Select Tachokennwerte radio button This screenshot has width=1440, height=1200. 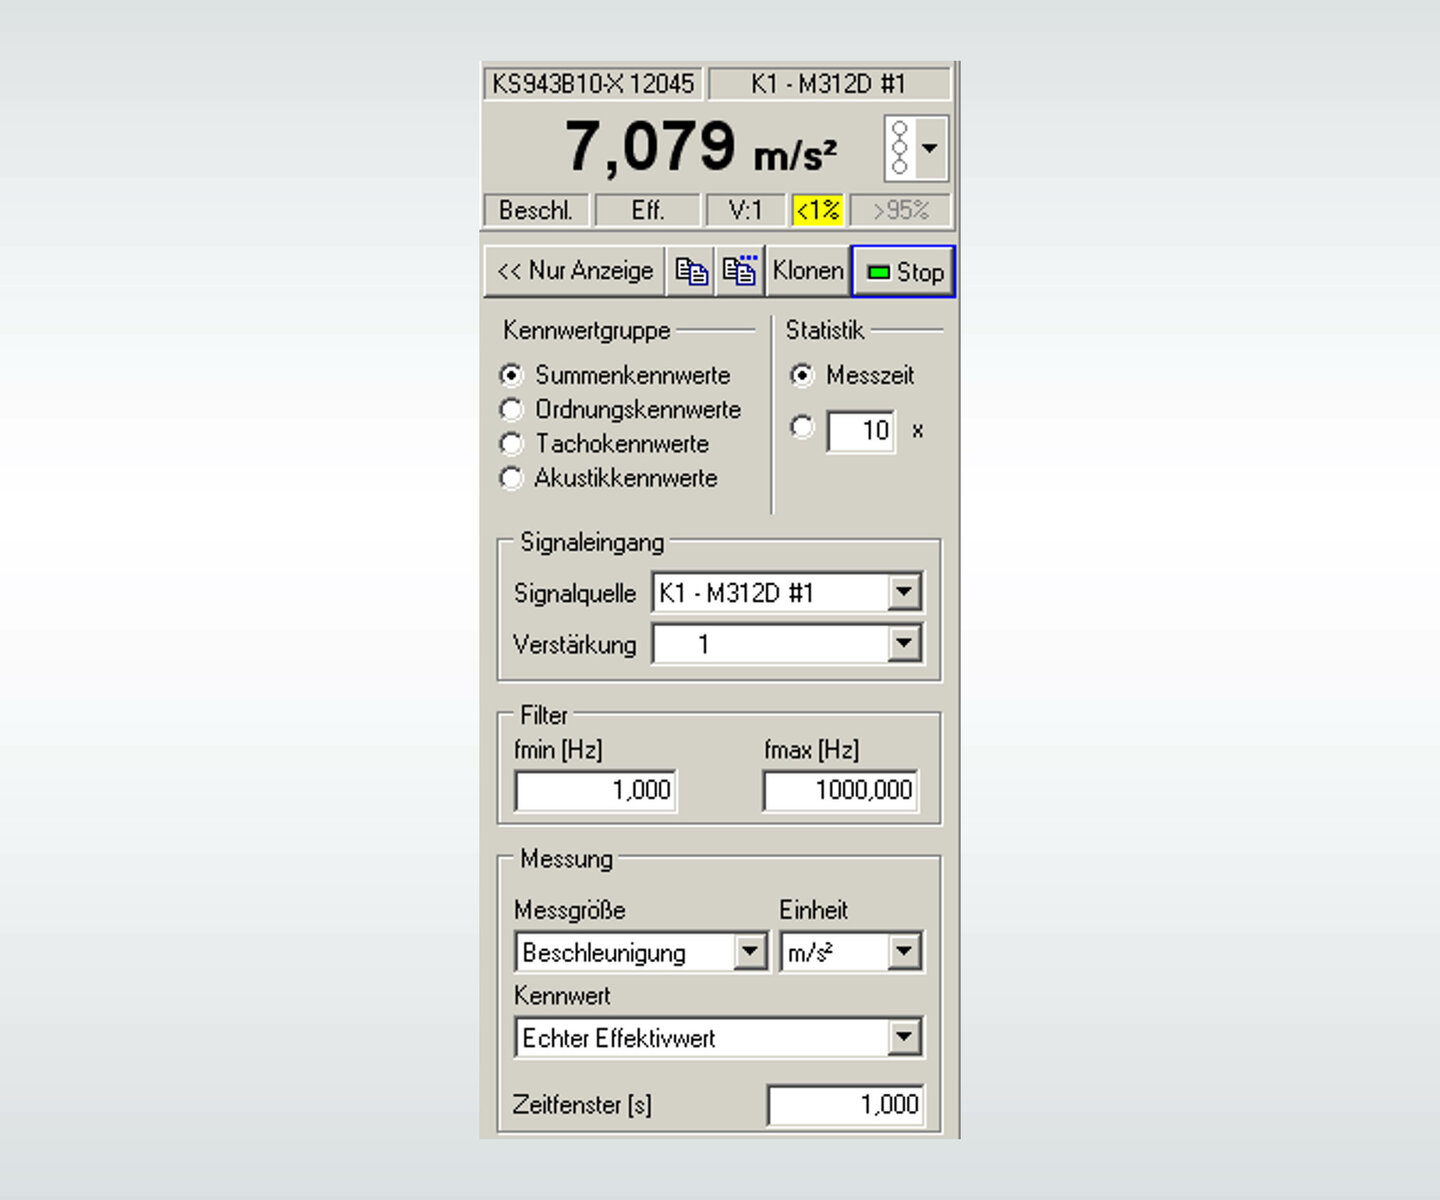click(x=511, y=444)
